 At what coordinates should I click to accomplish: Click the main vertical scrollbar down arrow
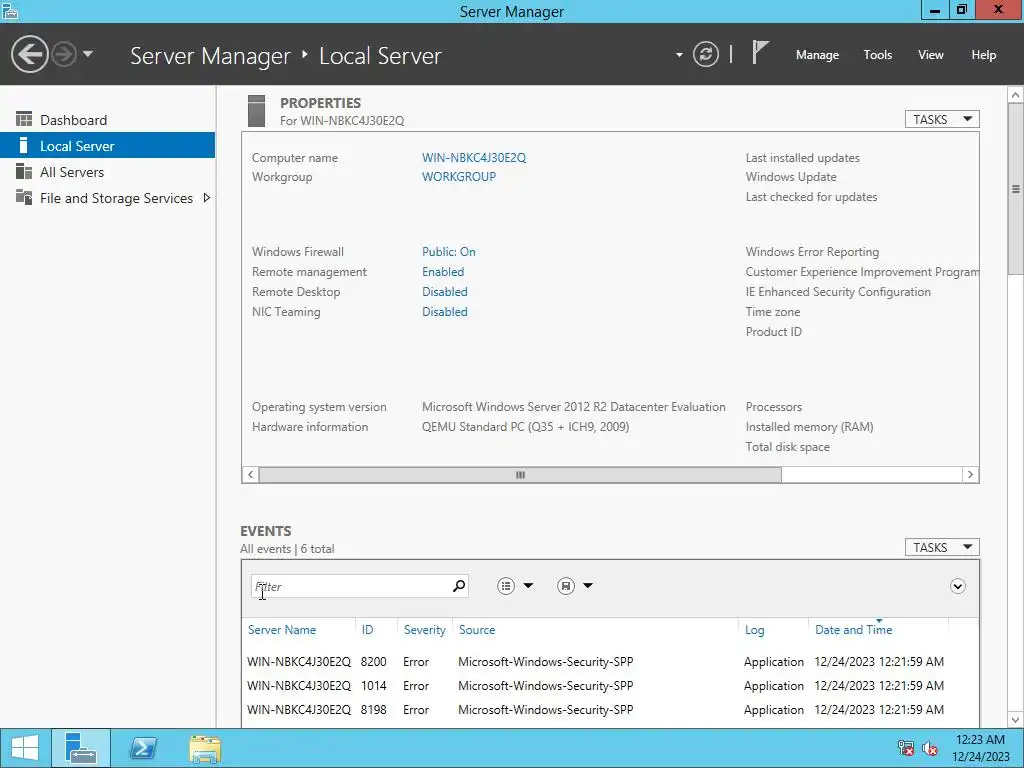click(1016, 720)
